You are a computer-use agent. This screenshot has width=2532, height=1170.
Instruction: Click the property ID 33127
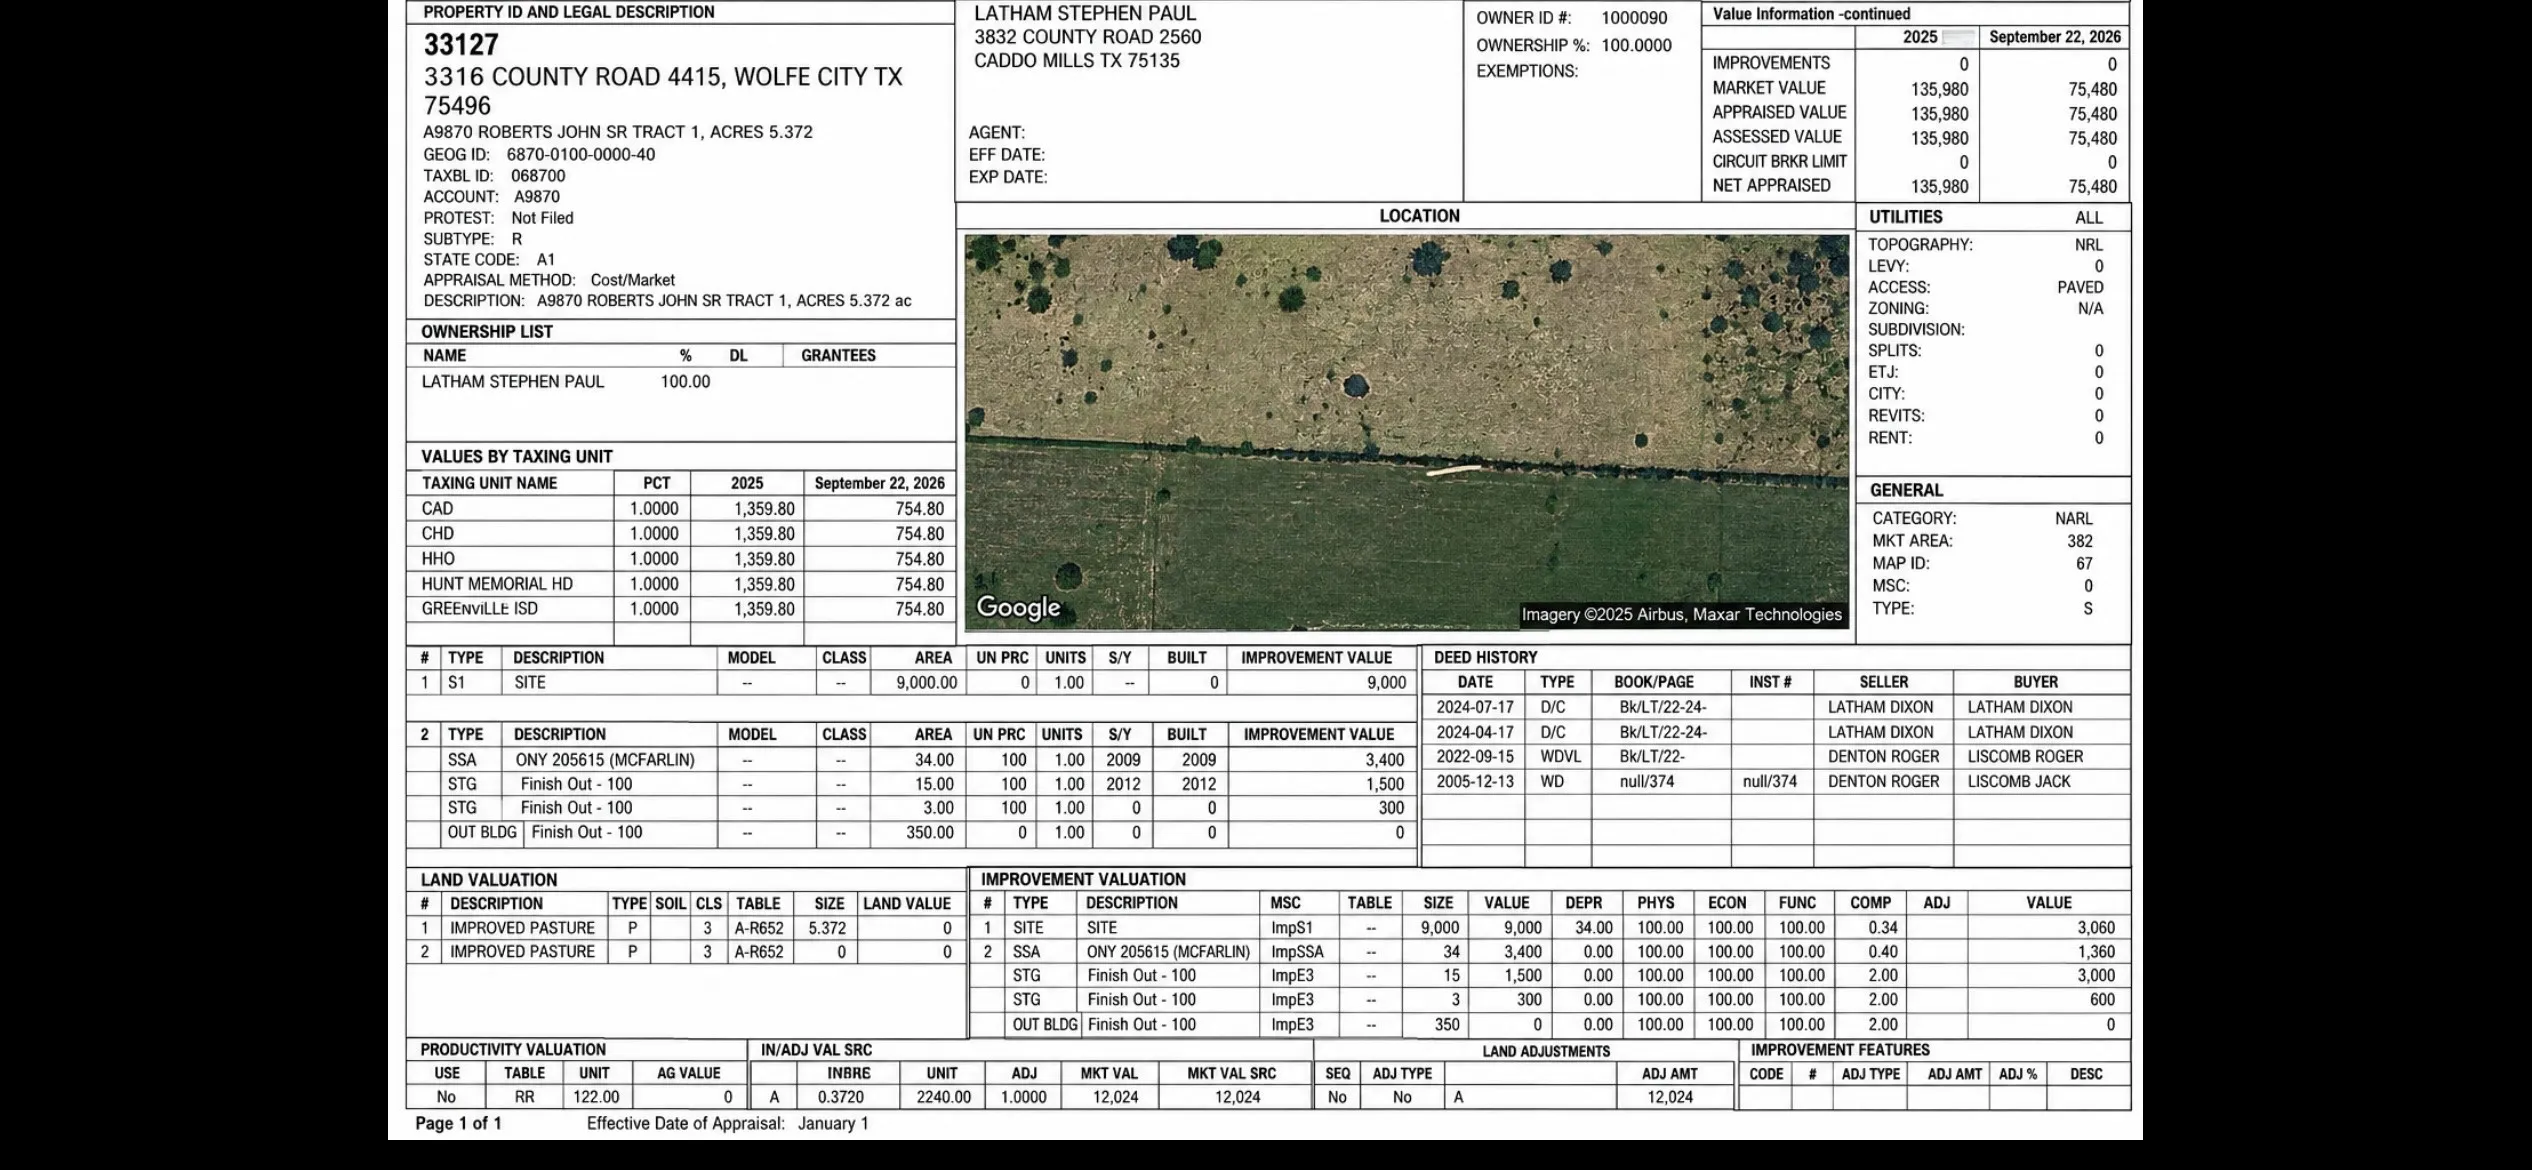click(x=461, y=45)
